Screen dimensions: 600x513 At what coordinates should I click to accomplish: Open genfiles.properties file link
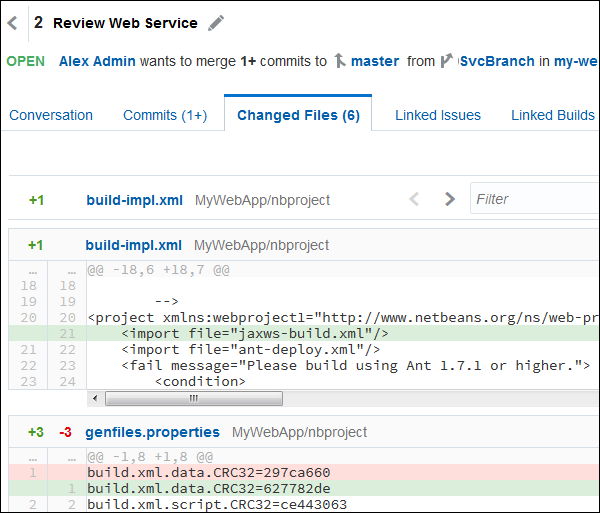152,432
